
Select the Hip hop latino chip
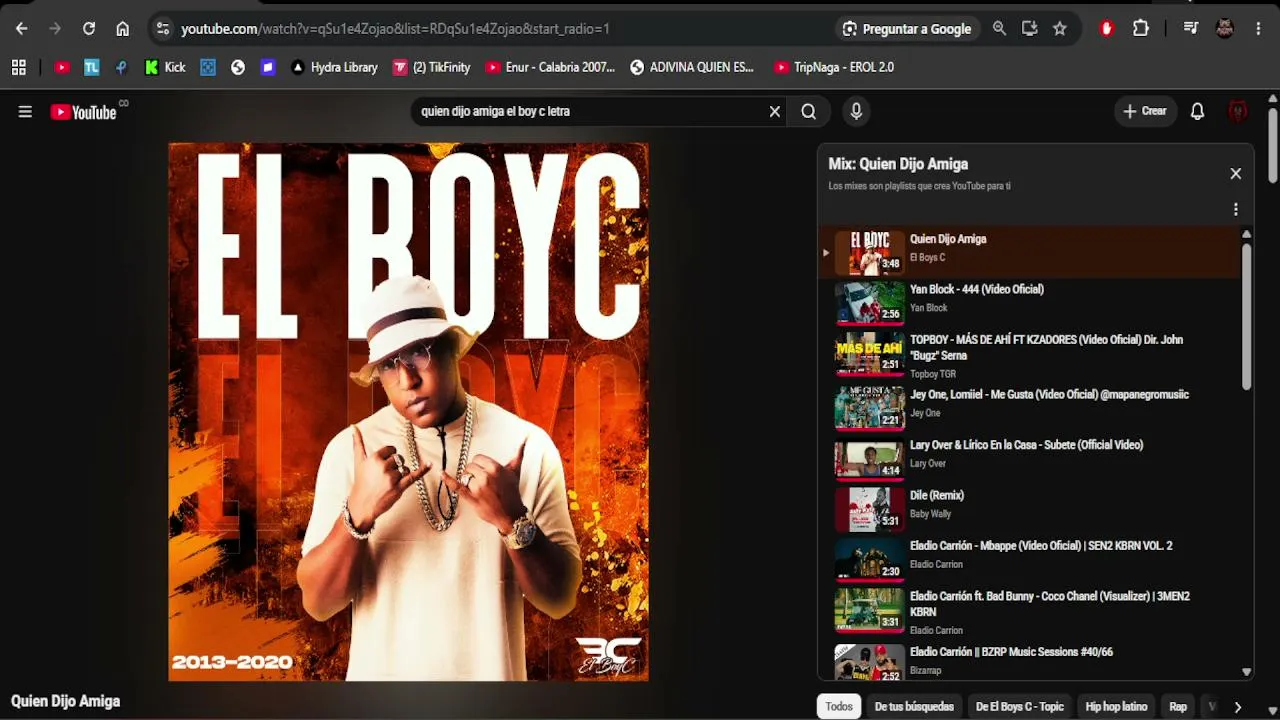pos(1116,707)
